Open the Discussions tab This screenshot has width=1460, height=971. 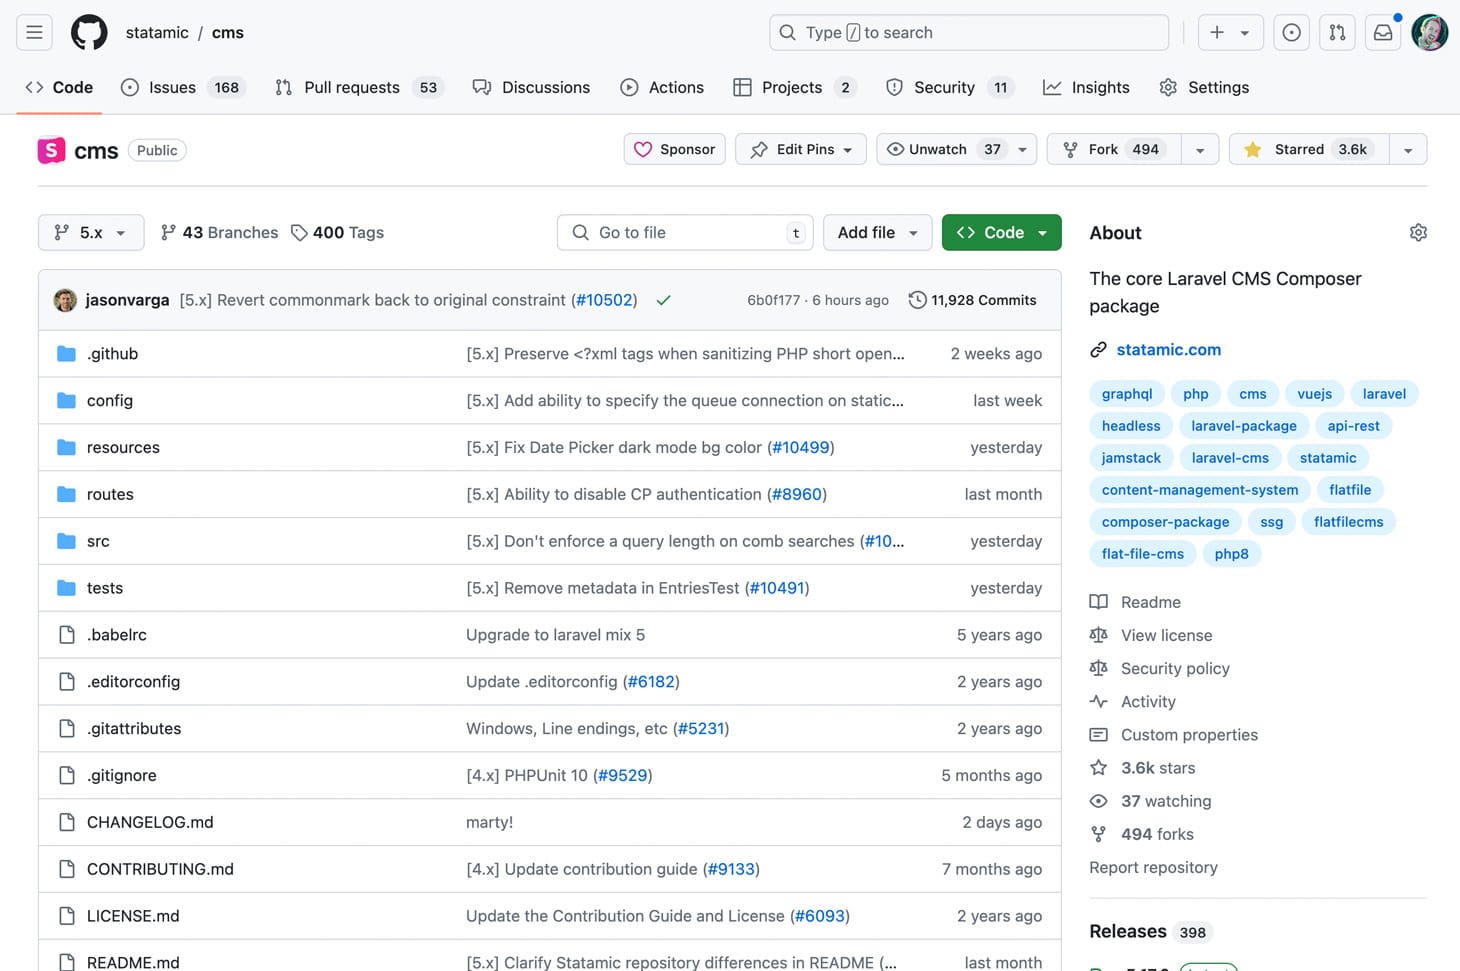[532, 87]
